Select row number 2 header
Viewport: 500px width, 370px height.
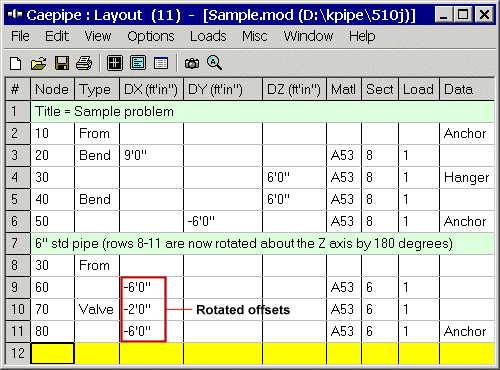[18, 133]
